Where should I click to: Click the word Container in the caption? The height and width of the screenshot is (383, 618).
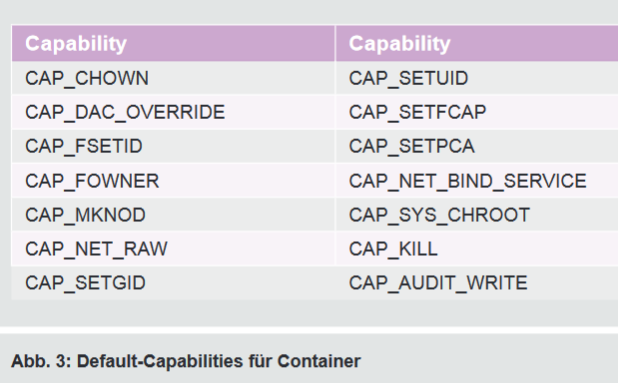(319, 361)
